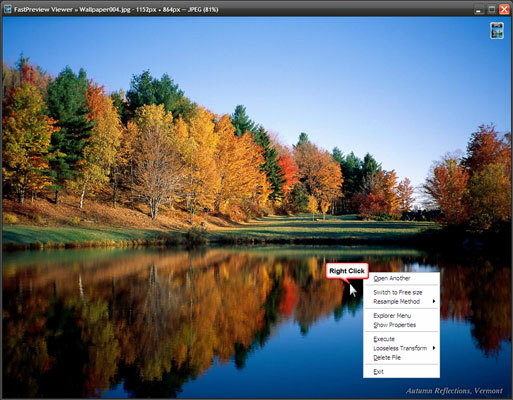Expand the arrow beside Resample Method

(434, 301)
